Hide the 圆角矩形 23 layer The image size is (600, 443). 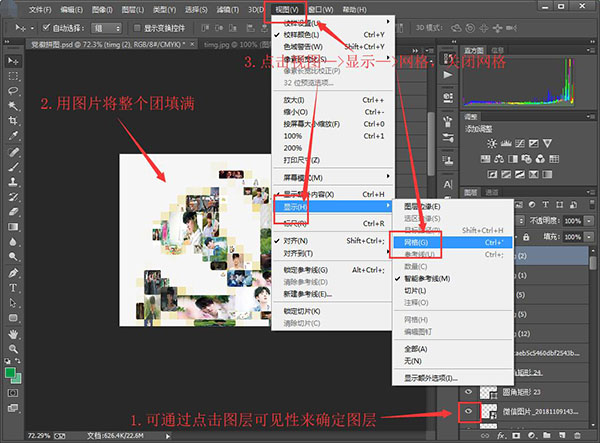pyautogui.click(x=469, y=392)
